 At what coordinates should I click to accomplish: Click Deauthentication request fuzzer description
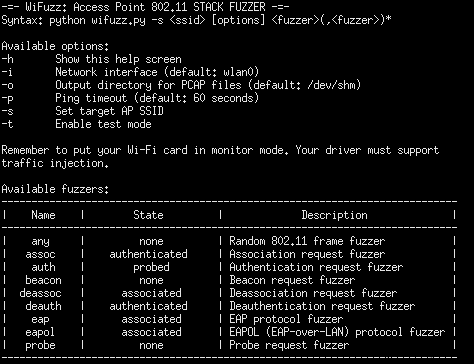(322, 306)
